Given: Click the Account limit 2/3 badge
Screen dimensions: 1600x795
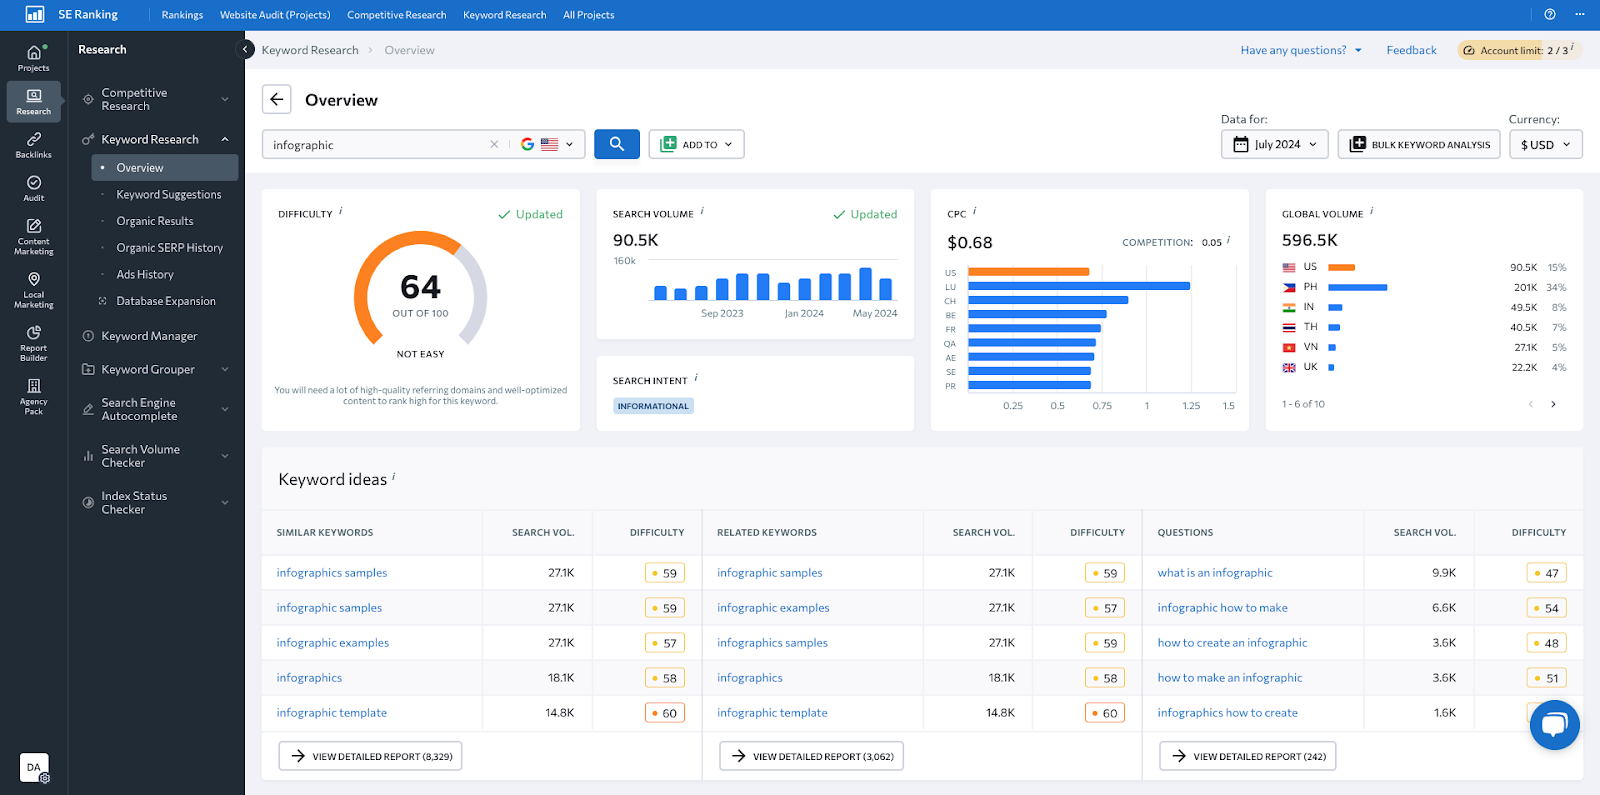Looking at the screenshot, I should (x=1517, y=50).
